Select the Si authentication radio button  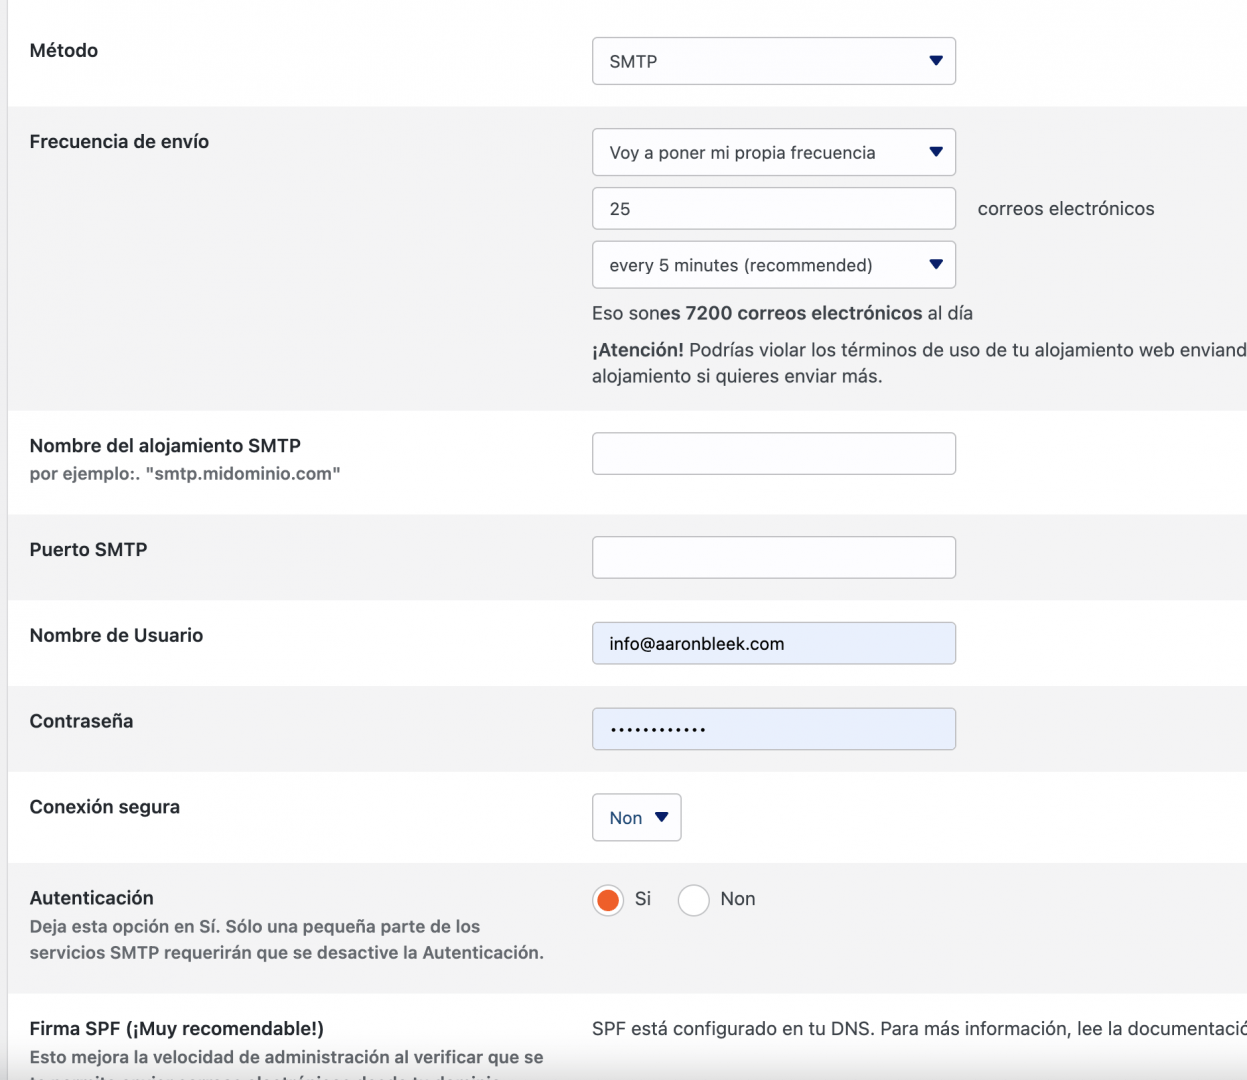[x=608, y=900]
